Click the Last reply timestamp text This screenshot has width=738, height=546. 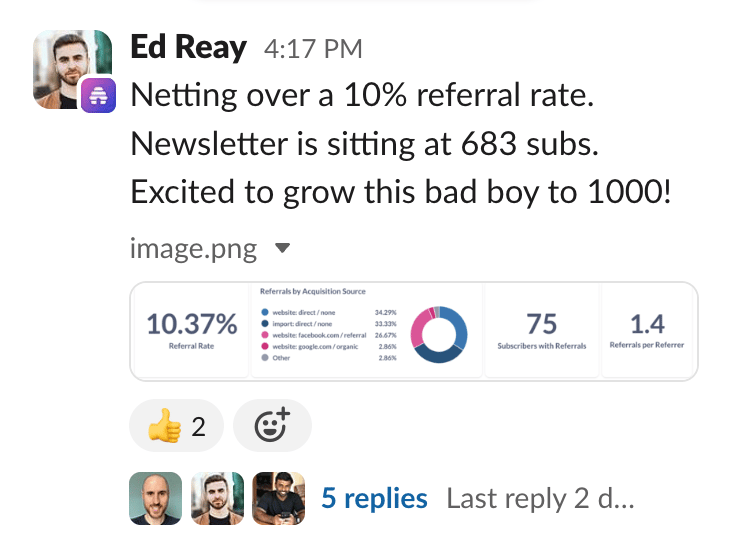[540, 498]
